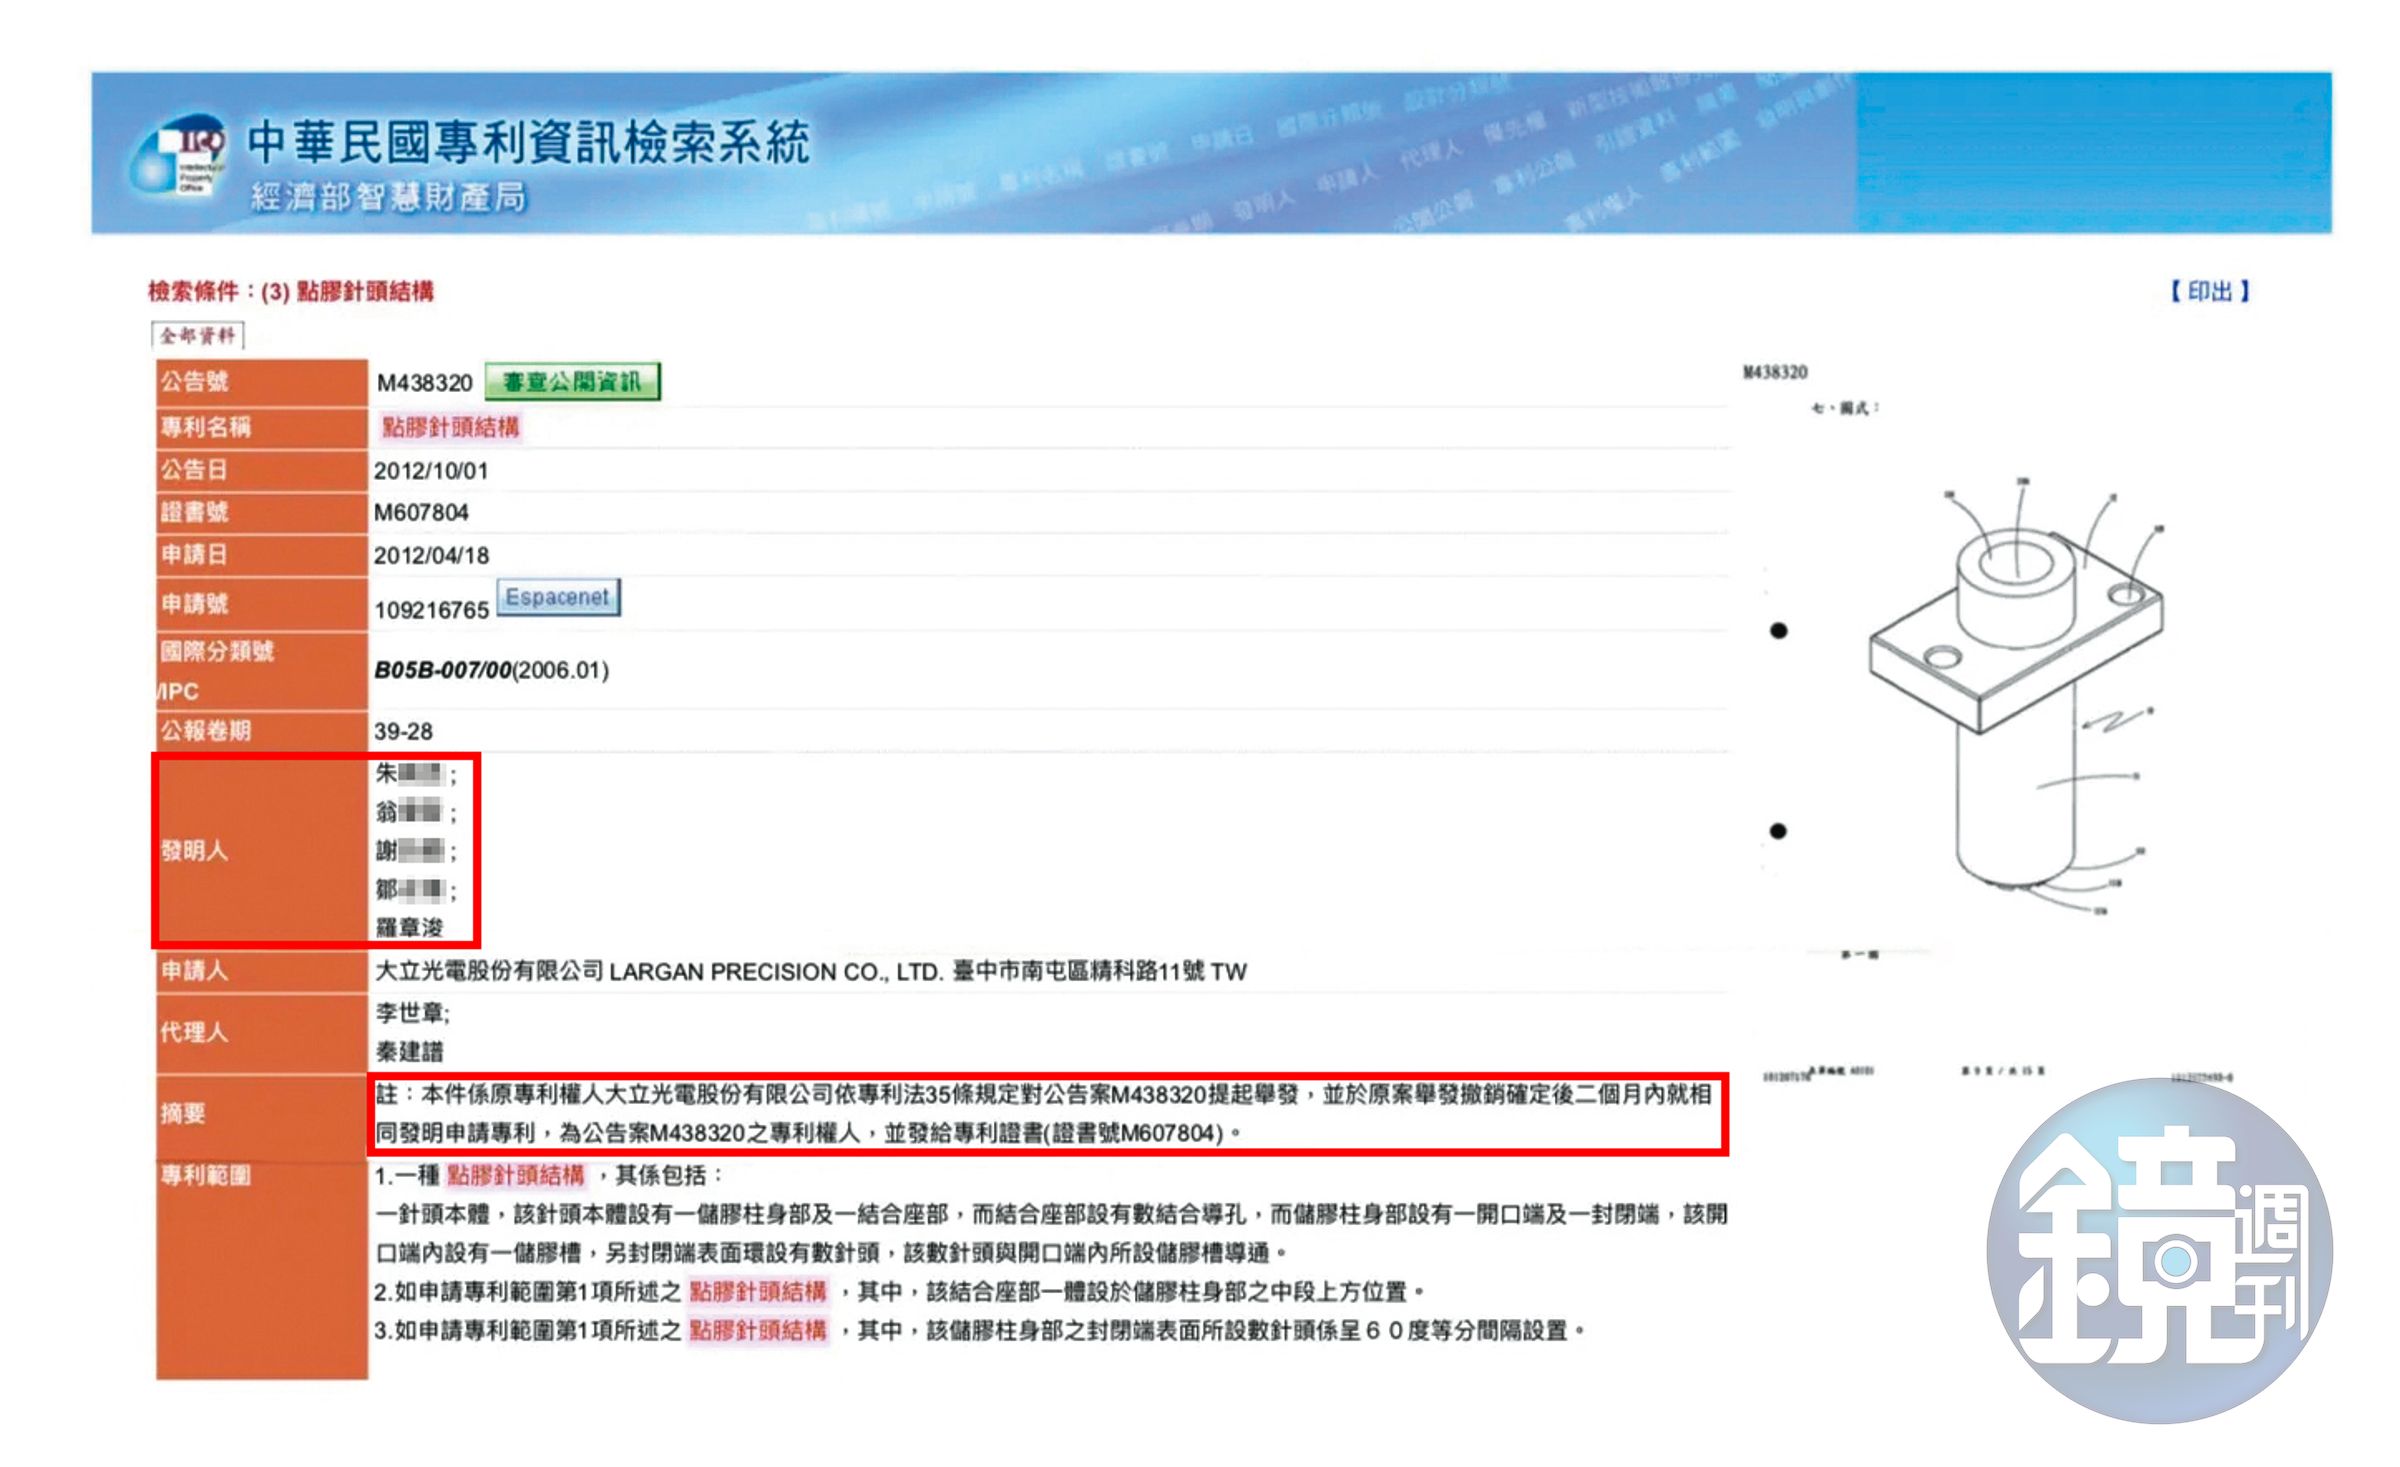The height and width of the screenshot is (1467, 2400).
Task: Click the search condition 檢索條件 text
Action: pos(291,291)
